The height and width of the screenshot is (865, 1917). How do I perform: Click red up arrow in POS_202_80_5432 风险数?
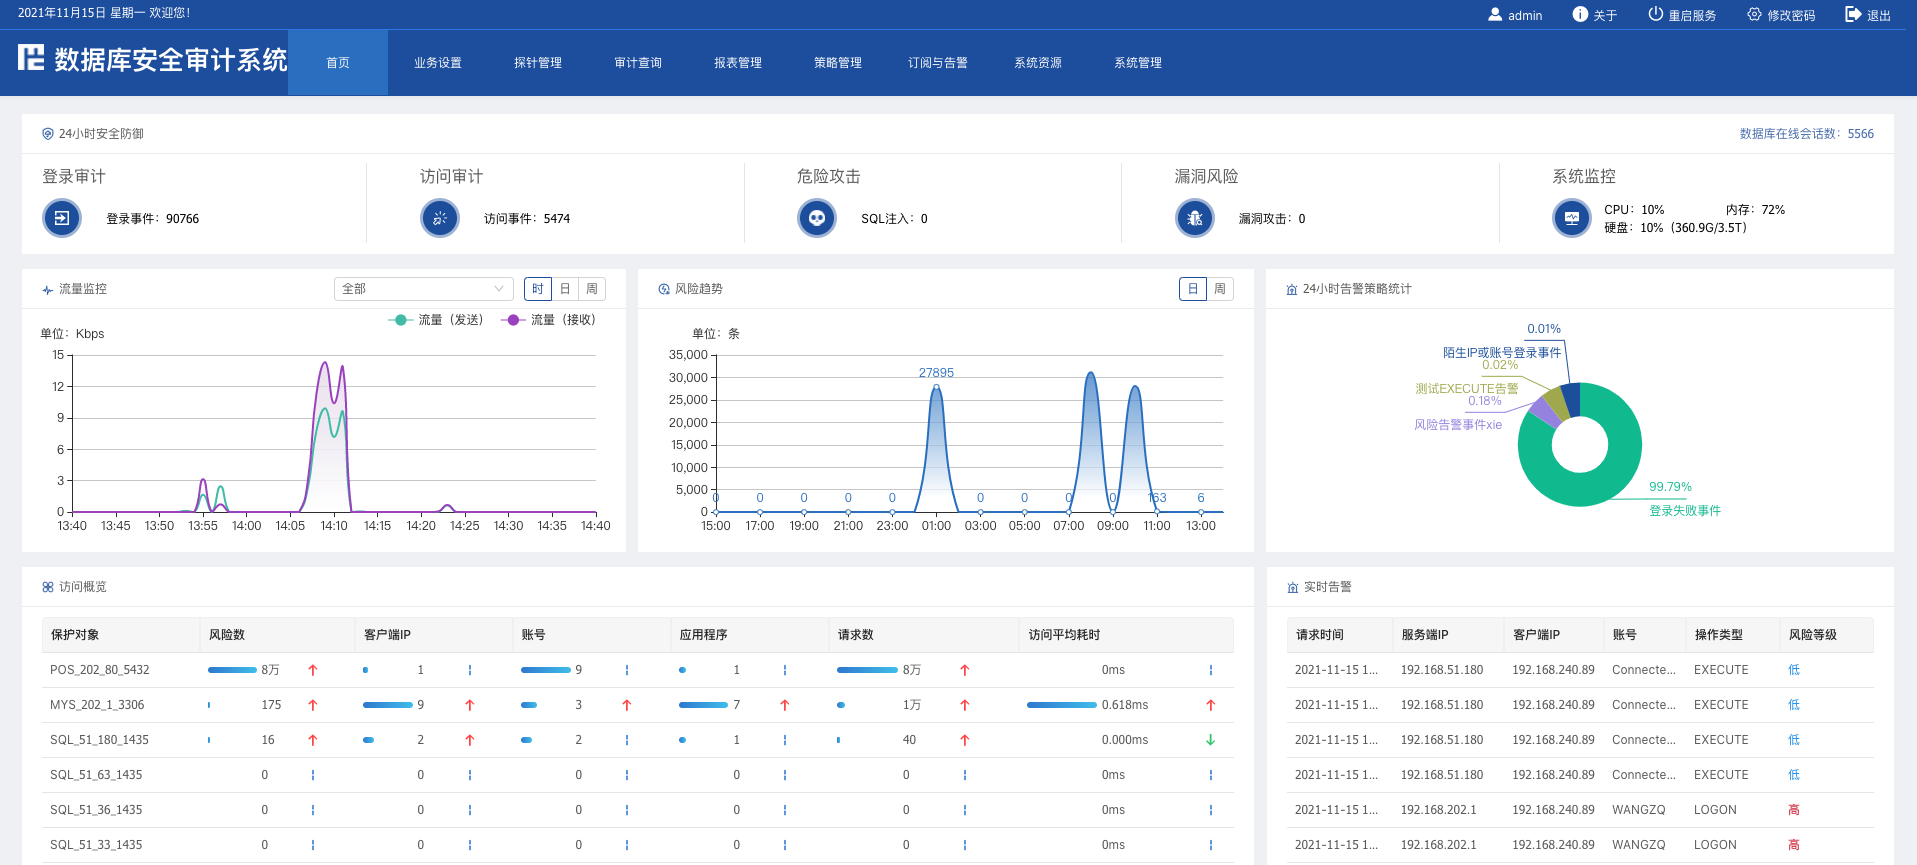313,670
